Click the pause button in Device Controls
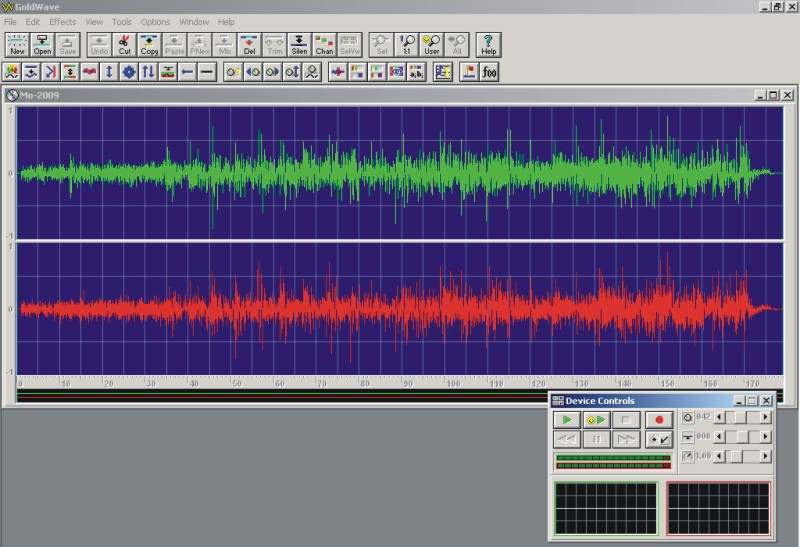The width and height of the screenshot is (800, 547). (x=596, y=439)
